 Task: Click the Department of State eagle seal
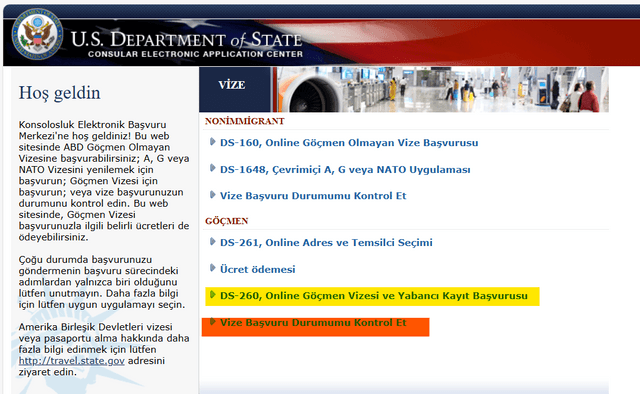pyautogui.click(x=37, y=34)
